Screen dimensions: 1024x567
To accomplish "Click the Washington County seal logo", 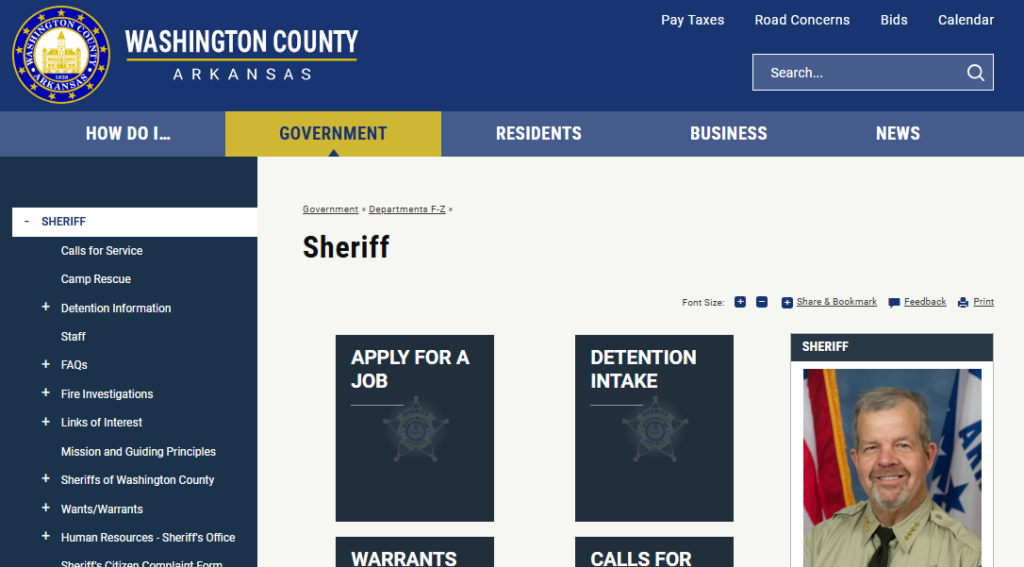I will 61,55.
